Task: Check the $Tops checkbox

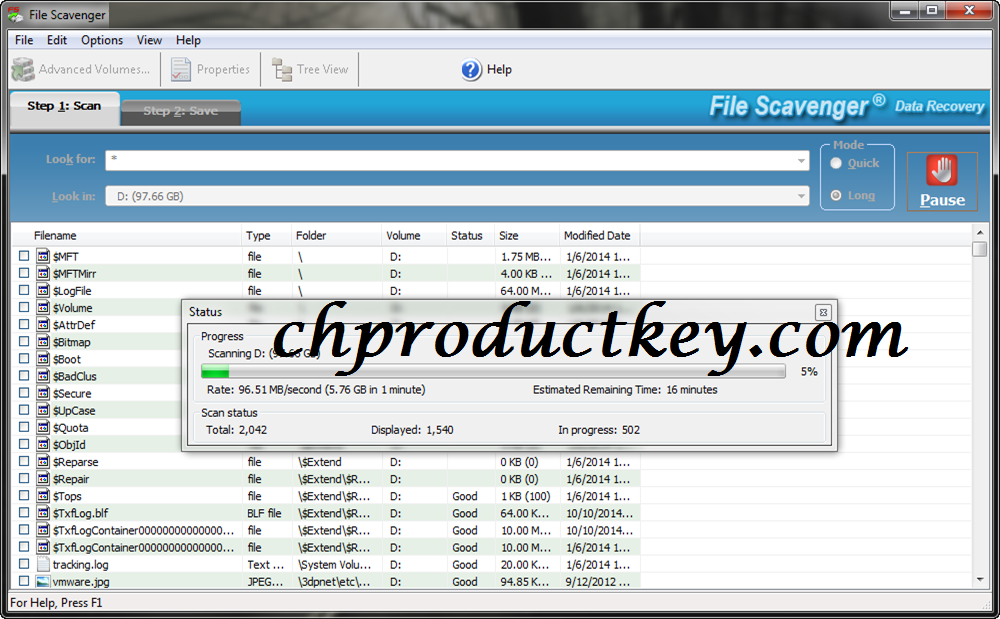Action: tap(24, 495)
